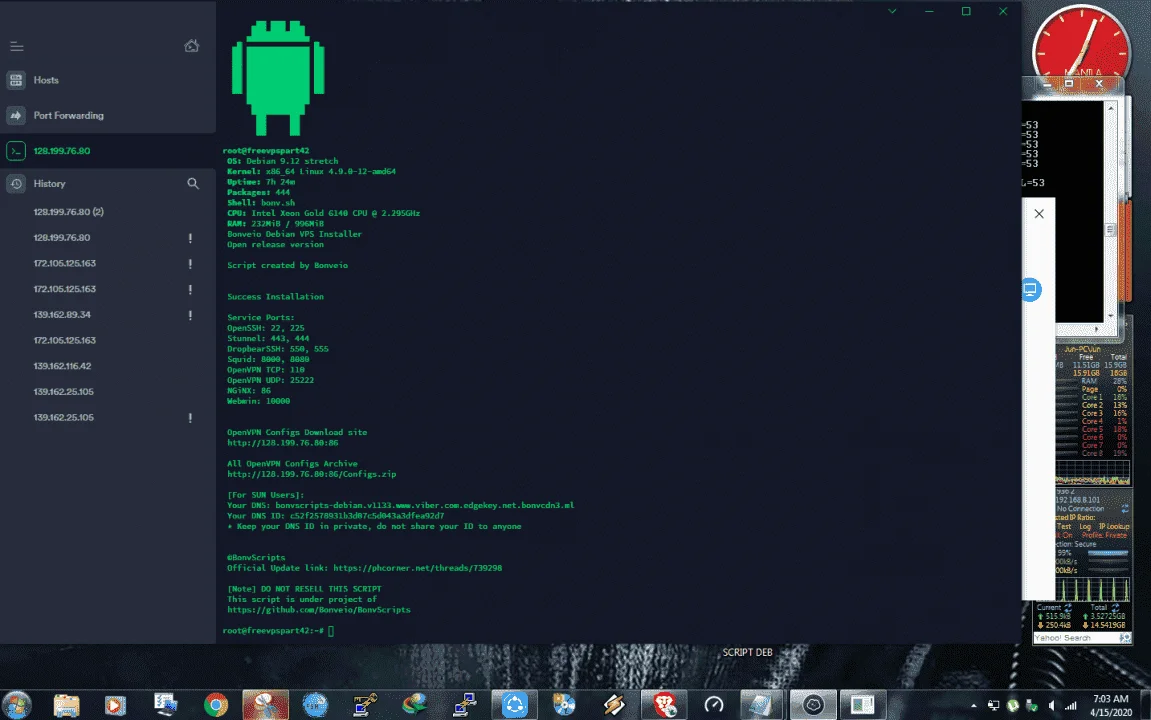The image size is (1151, 720).
Task: Click the phcorner.net update link text
Action: pos(418,568)
